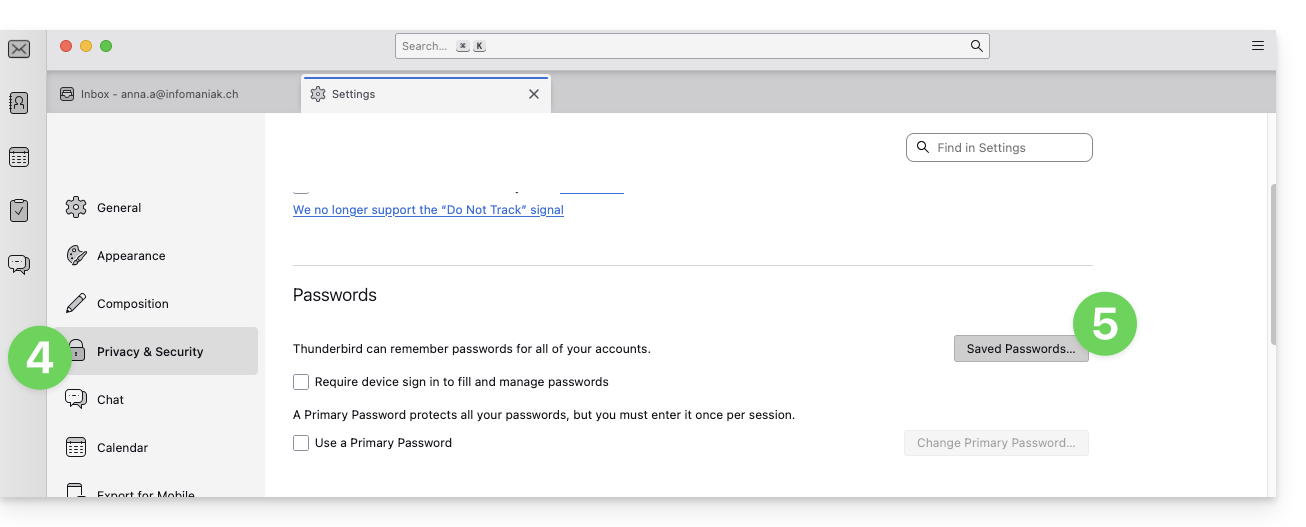Open the Address Book icon

pos(19,102)
